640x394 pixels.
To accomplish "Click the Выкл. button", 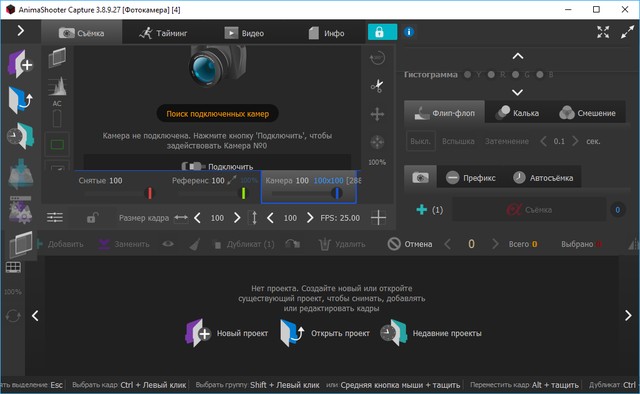I will 420,141.
